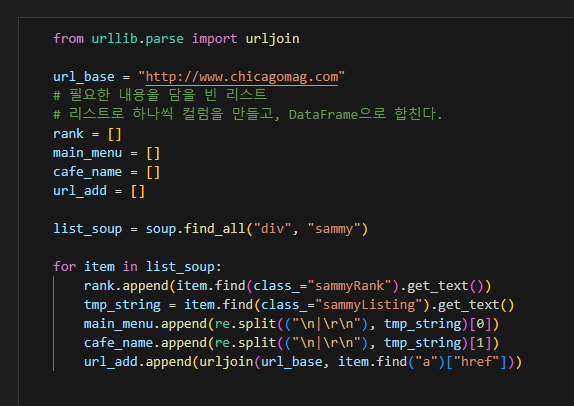574x406 pixels.
Task: Click the Korean comment starting '# 필요한 내용을'
Action: pyautogui.click(x=160, y=96)
